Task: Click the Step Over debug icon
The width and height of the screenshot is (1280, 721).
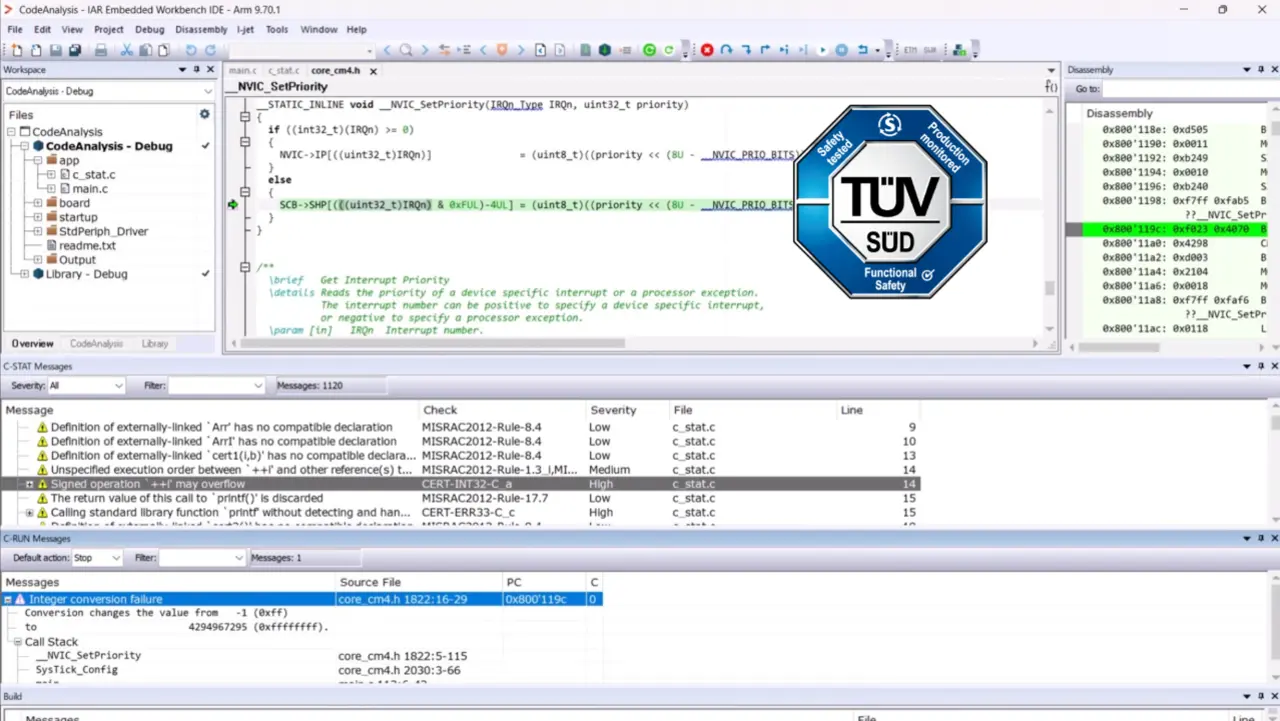Action: tap(727, 50)
